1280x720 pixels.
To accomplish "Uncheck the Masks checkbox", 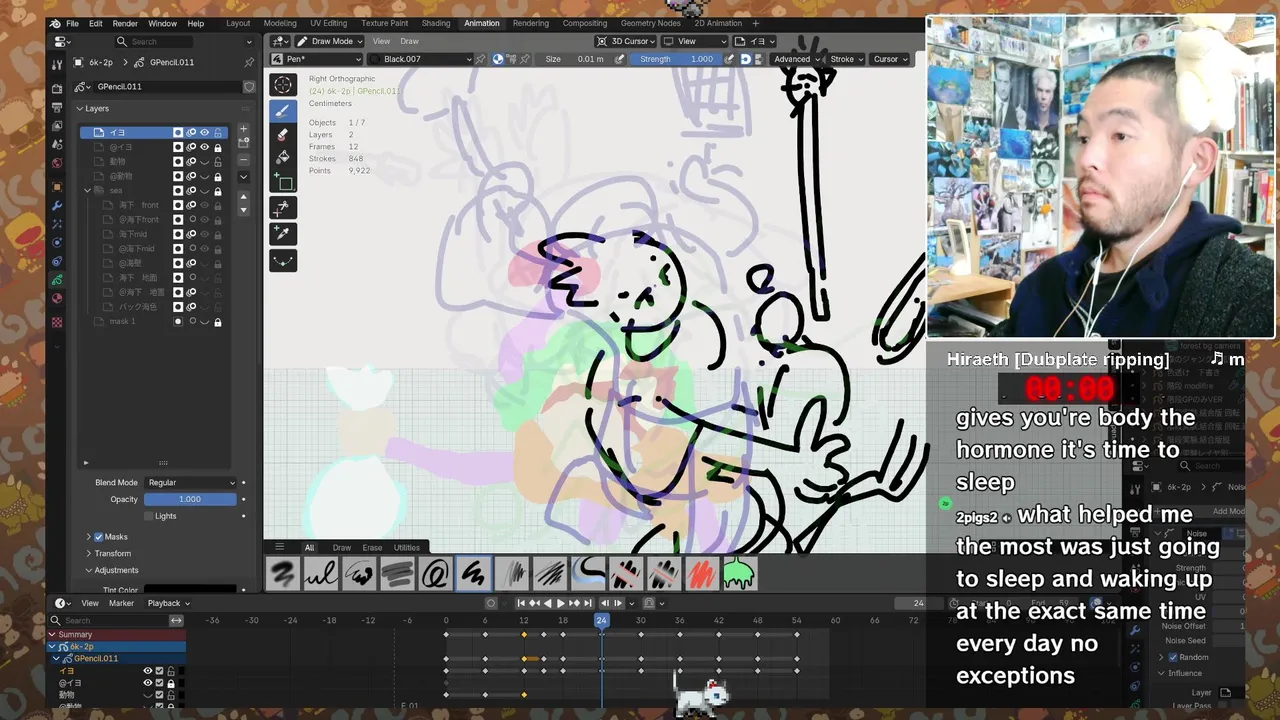I will tap(98, 537).
